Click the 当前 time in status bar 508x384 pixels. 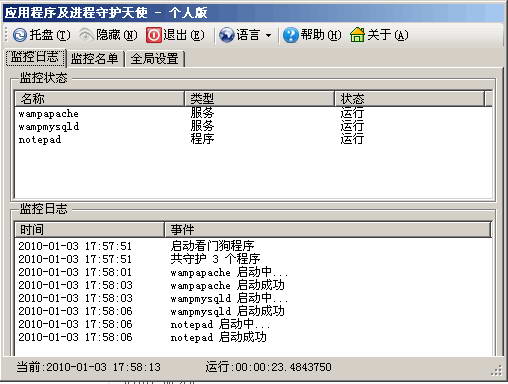89,367
